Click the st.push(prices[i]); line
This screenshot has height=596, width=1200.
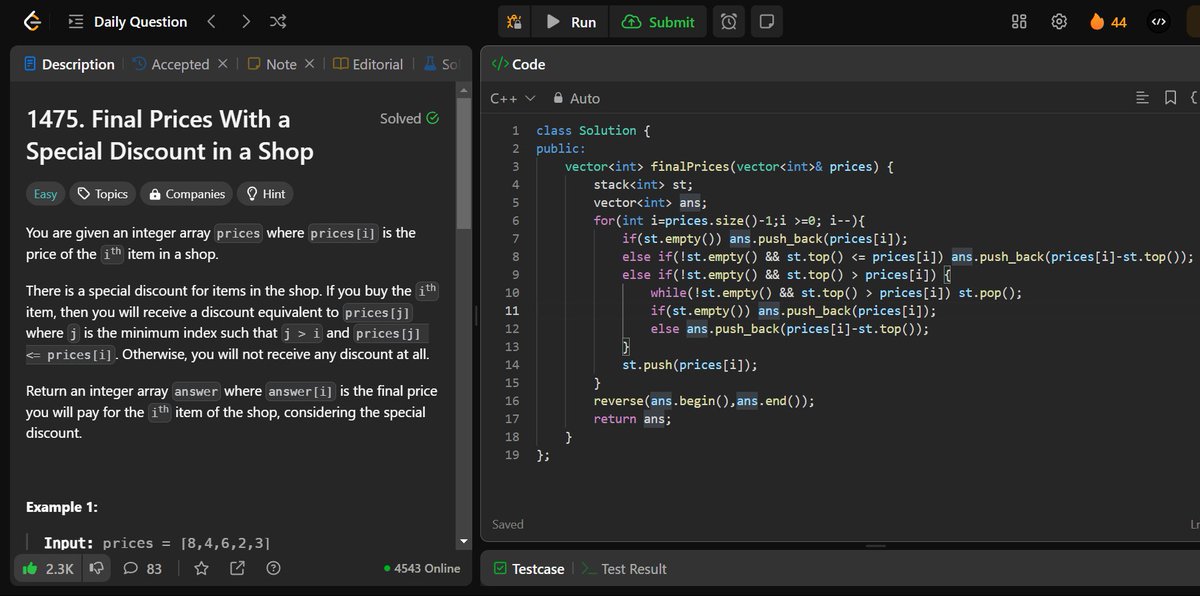click(x=690, y=364)
